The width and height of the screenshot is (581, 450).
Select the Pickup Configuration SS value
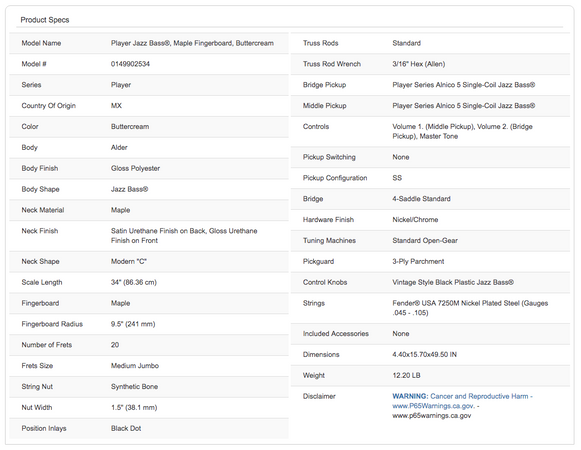coord(397,178)
